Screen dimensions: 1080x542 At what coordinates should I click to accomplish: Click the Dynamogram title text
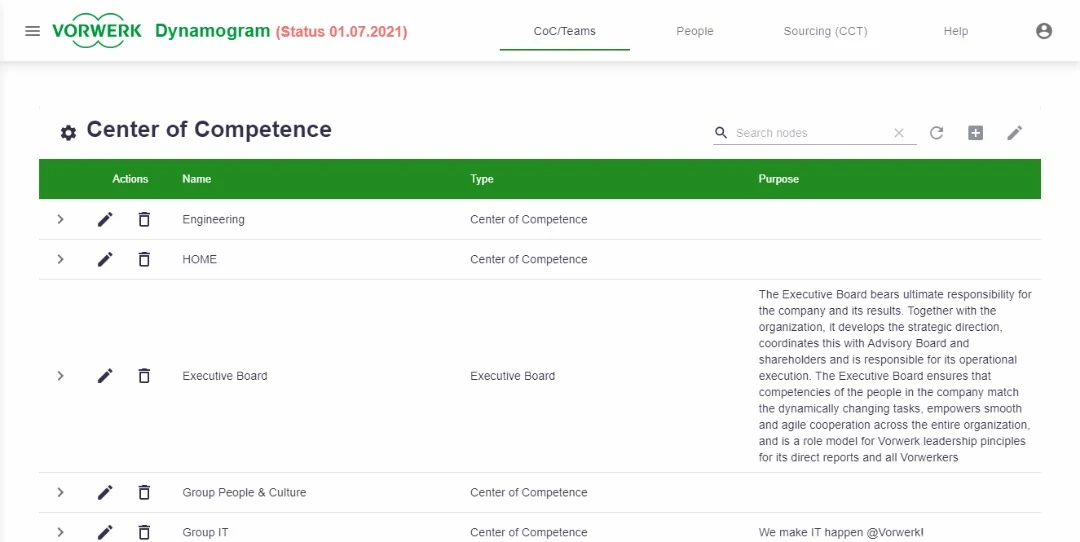coord(212,31)
